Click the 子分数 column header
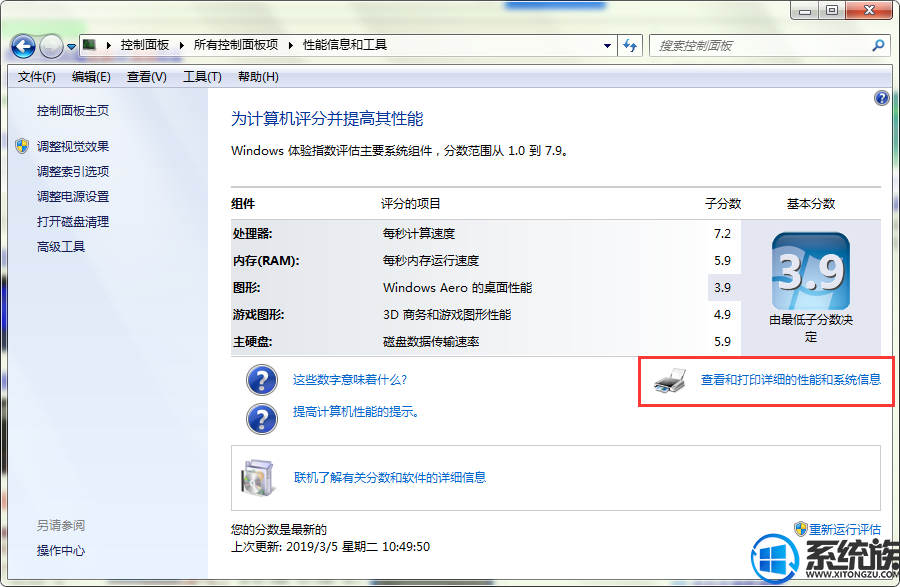The width and height of the screenshot is (900, 587). tap(723, 204)
